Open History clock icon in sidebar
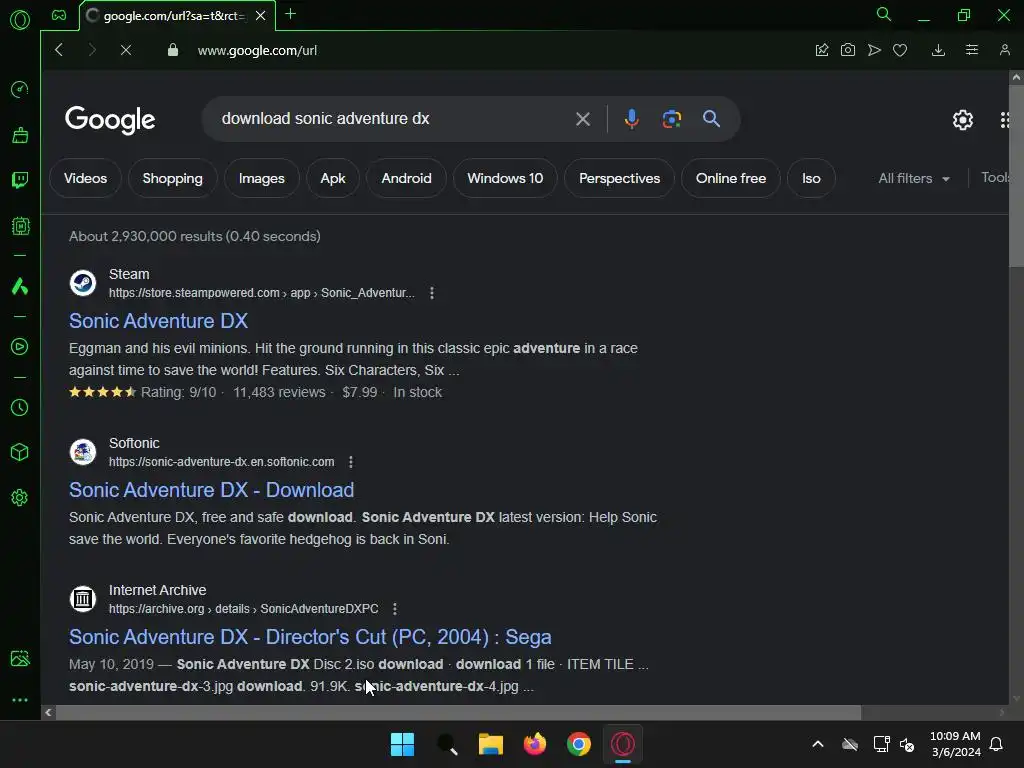This screenshot has height=768, width=1024. (x=20, y=408)
